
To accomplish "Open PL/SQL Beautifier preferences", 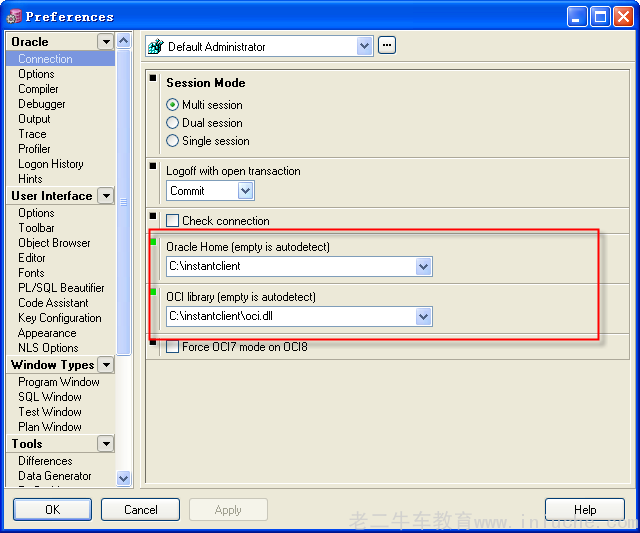I will coord(61,288).
